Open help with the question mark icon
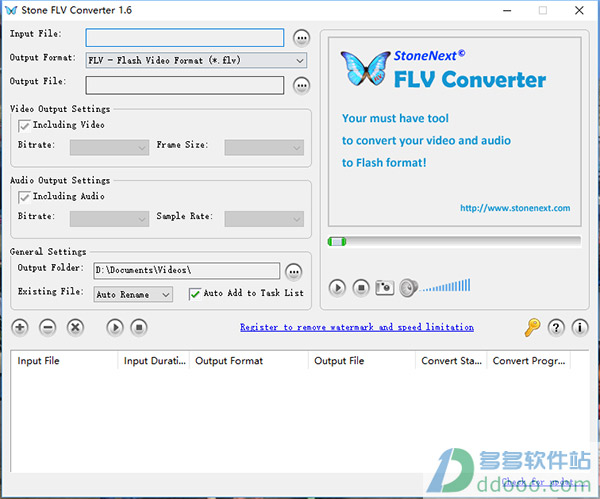The width and height of the screenshot is (600, 499). click(x=556, y=328)
